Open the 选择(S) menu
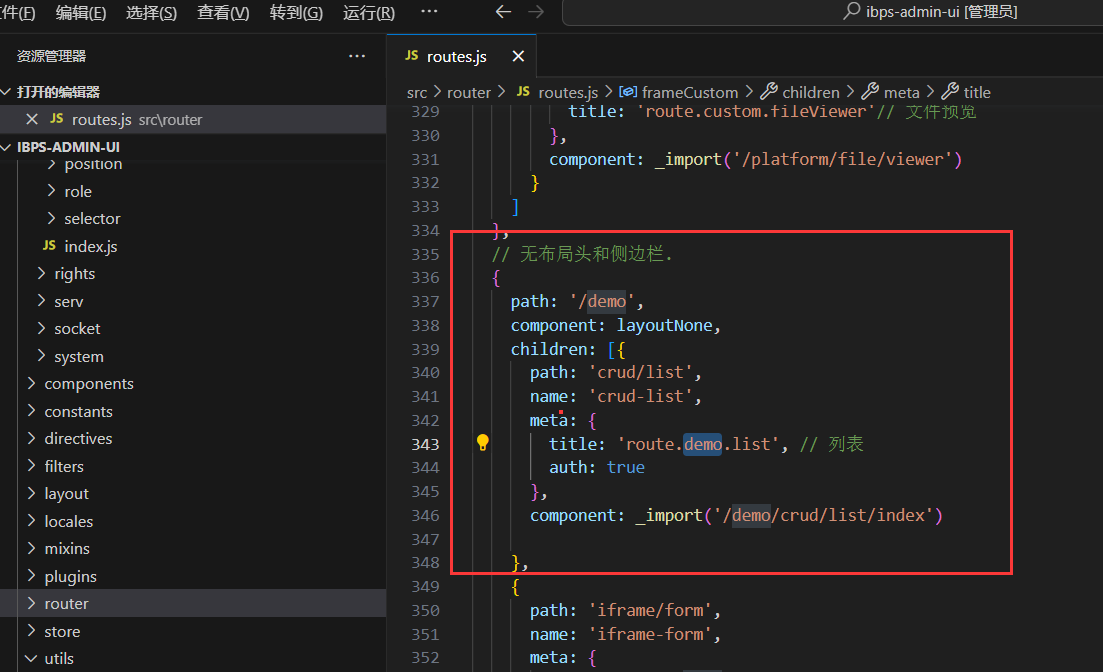Image resolution: width=1103 pixels, height=672 pixels. (151, 13)
